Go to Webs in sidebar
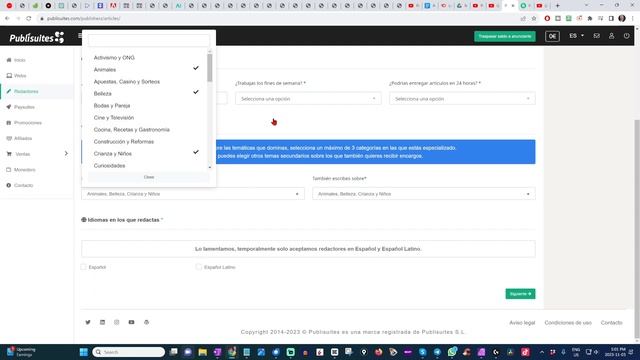Image resolution: width=640 pixels, height=360 pixels. 20,76
